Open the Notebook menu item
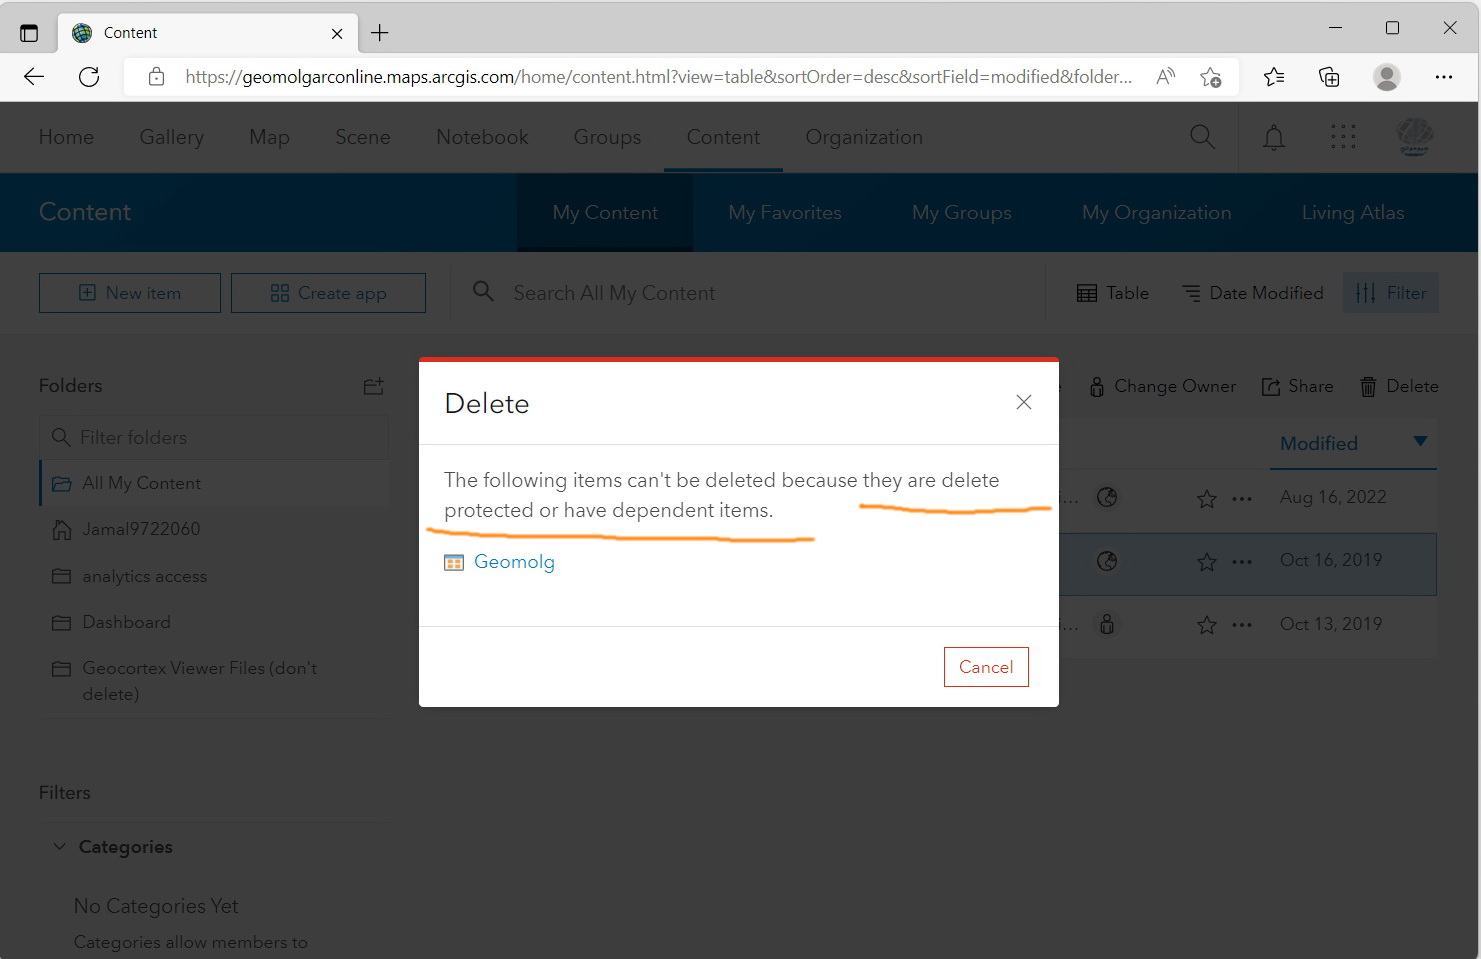1481x959 pixels. 482,137
